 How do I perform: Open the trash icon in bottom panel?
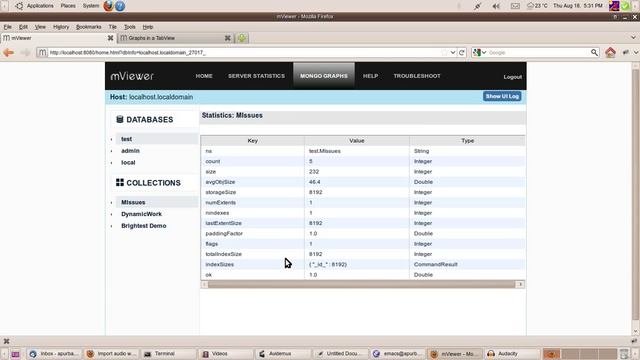coord(623,353)
